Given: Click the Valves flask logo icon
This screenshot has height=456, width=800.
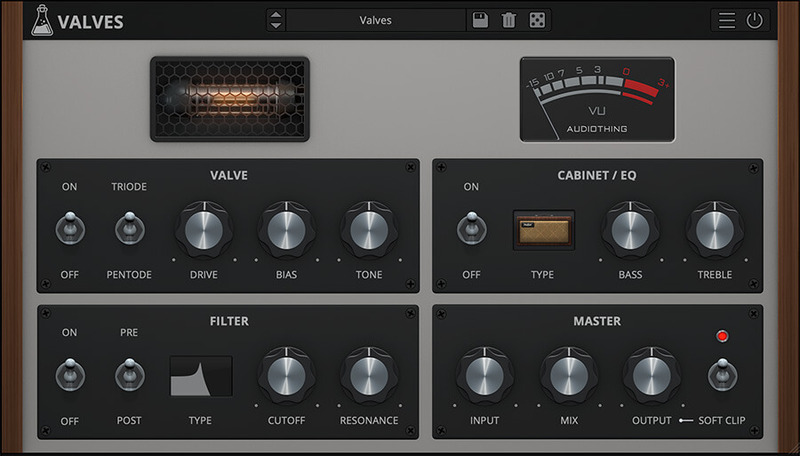Looking at the screenshot, I should click(x=40, y=20).
